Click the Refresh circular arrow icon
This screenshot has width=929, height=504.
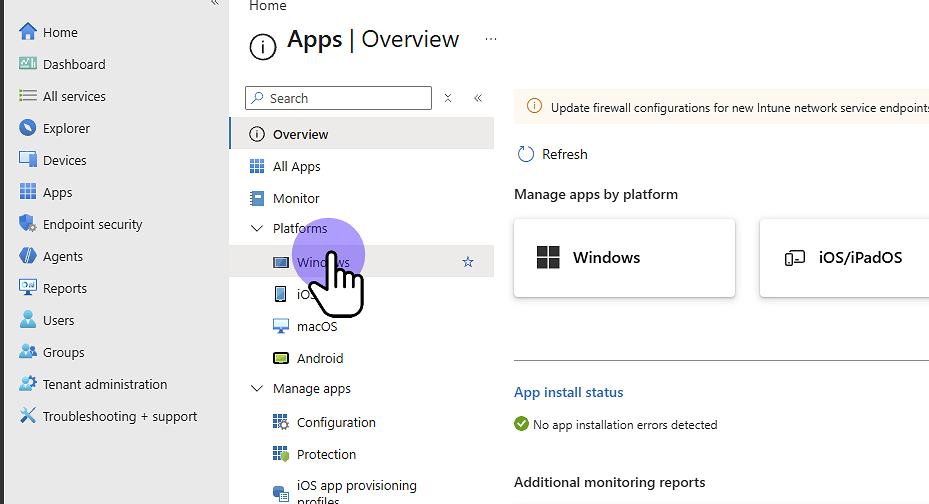526,154
